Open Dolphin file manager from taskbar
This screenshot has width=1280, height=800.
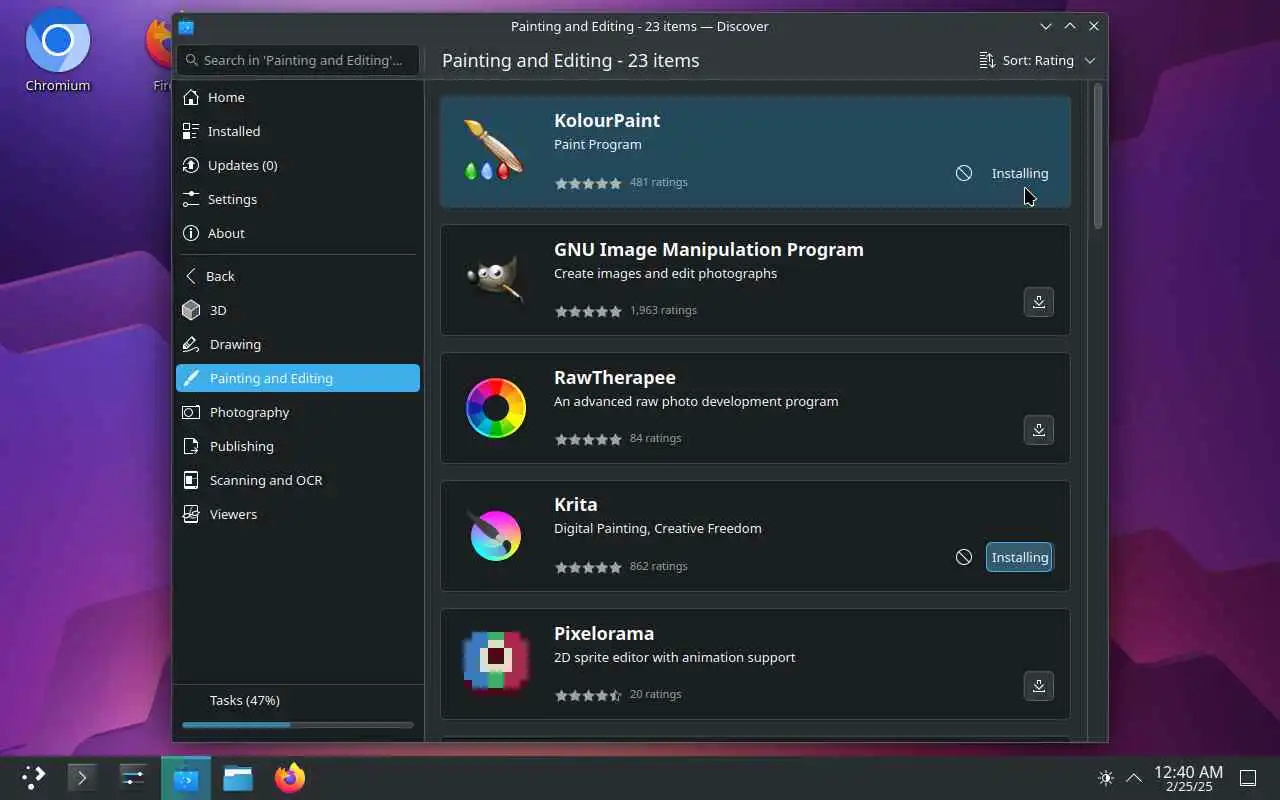[x=238, y=777]
